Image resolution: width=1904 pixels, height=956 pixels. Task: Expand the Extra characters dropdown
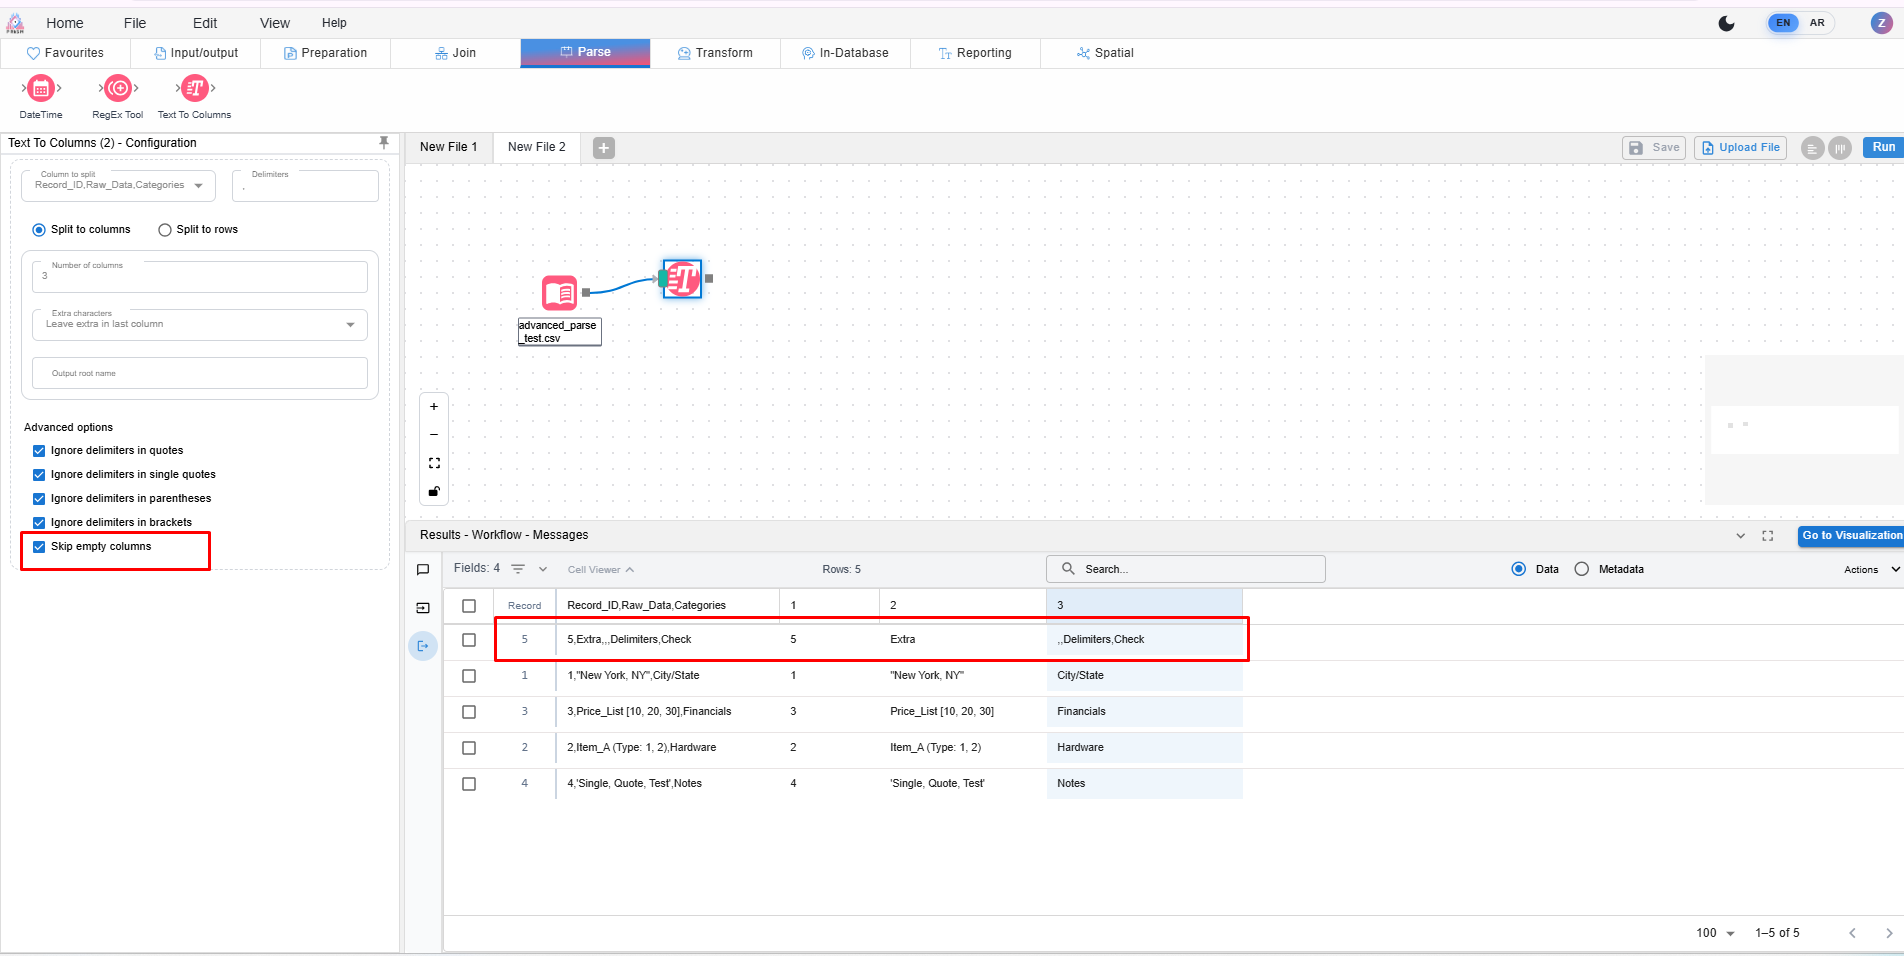click(200, 324)
